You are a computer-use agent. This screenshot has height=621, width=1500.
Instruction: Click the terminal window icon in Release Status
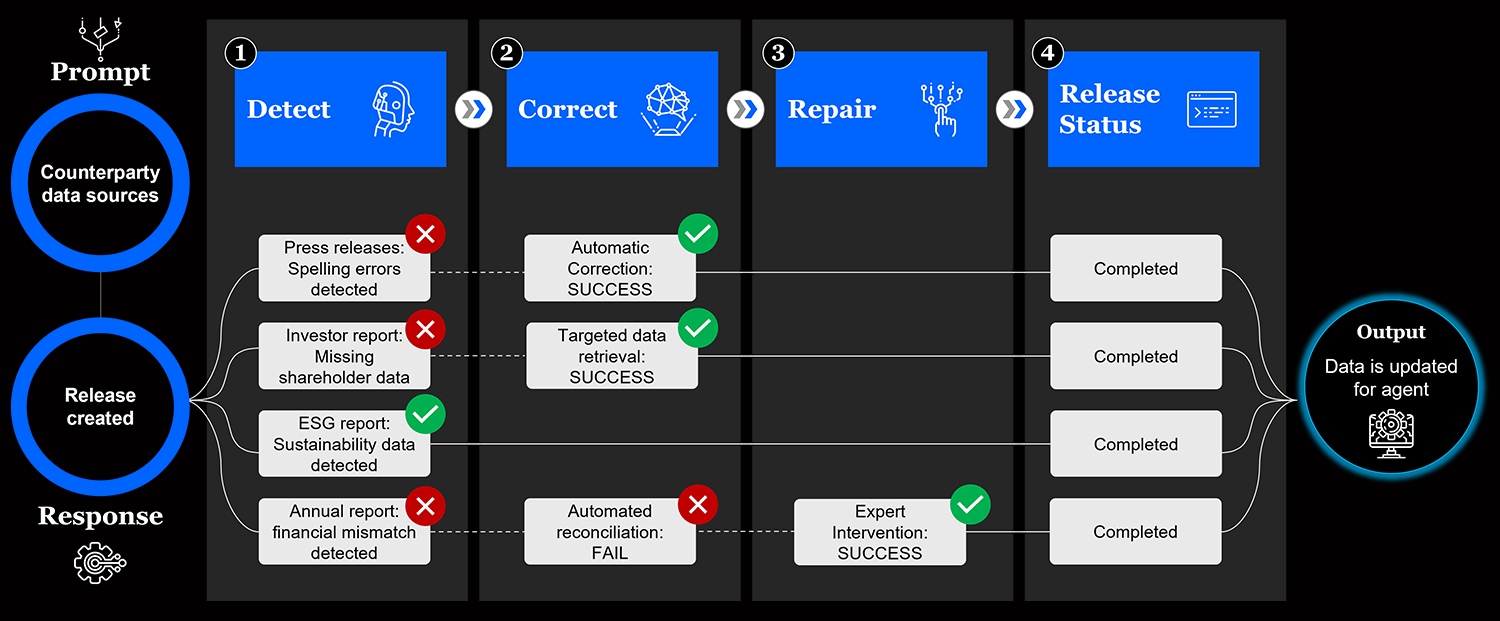[x=1211, y=109]
